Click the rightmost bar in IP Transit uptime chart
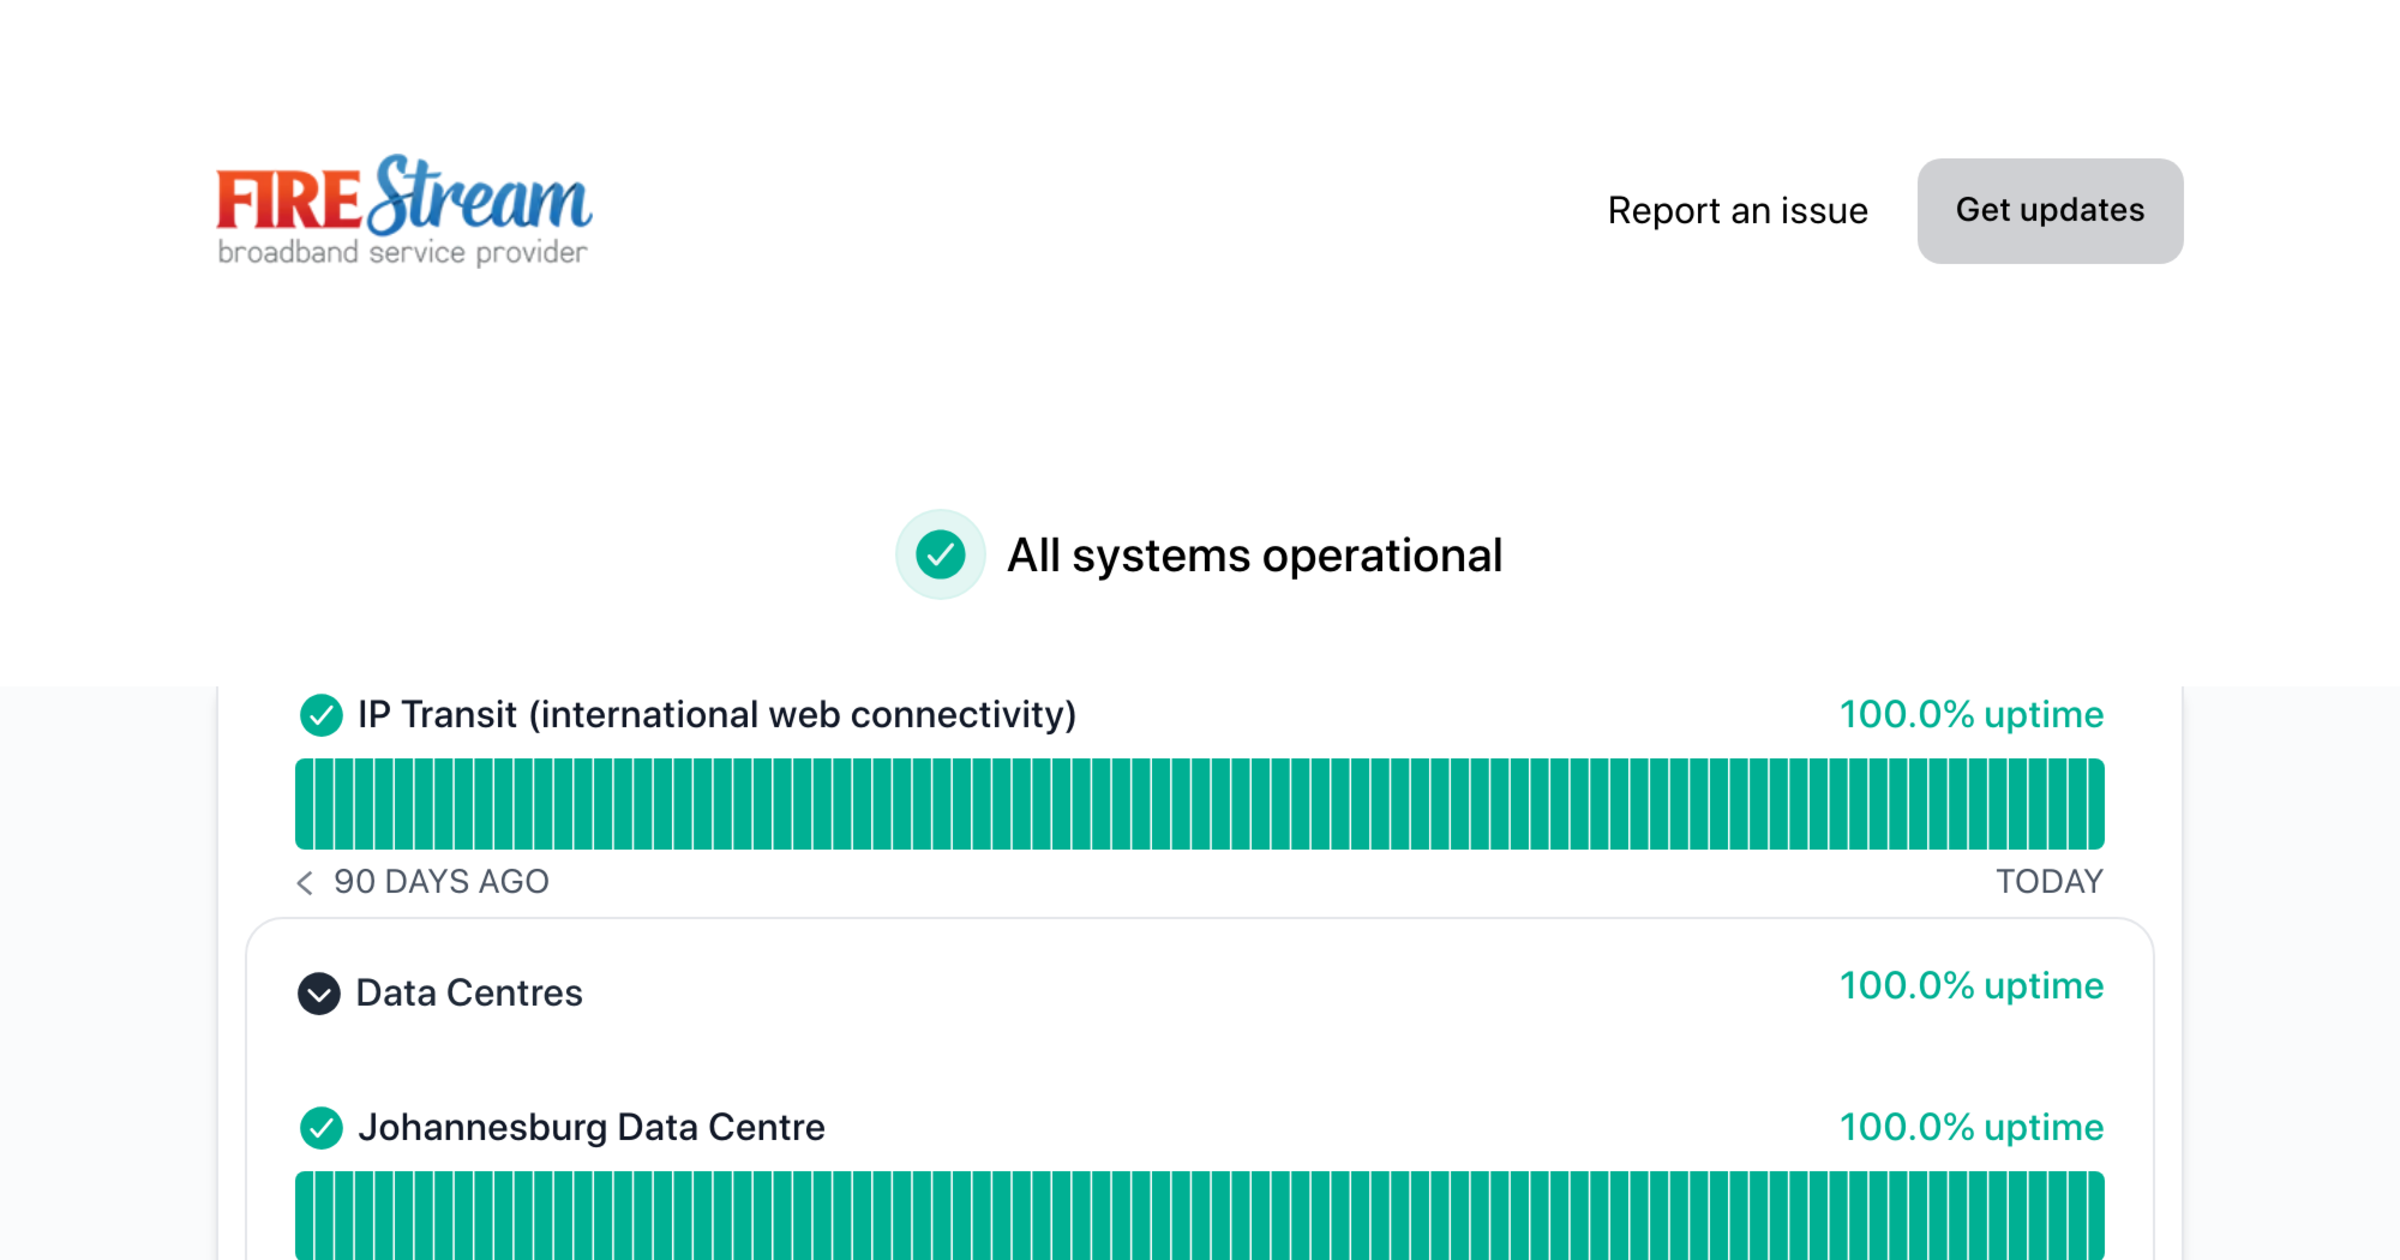The width and height of the screenshot is (2400, 1260). [x=2095, y=804]
